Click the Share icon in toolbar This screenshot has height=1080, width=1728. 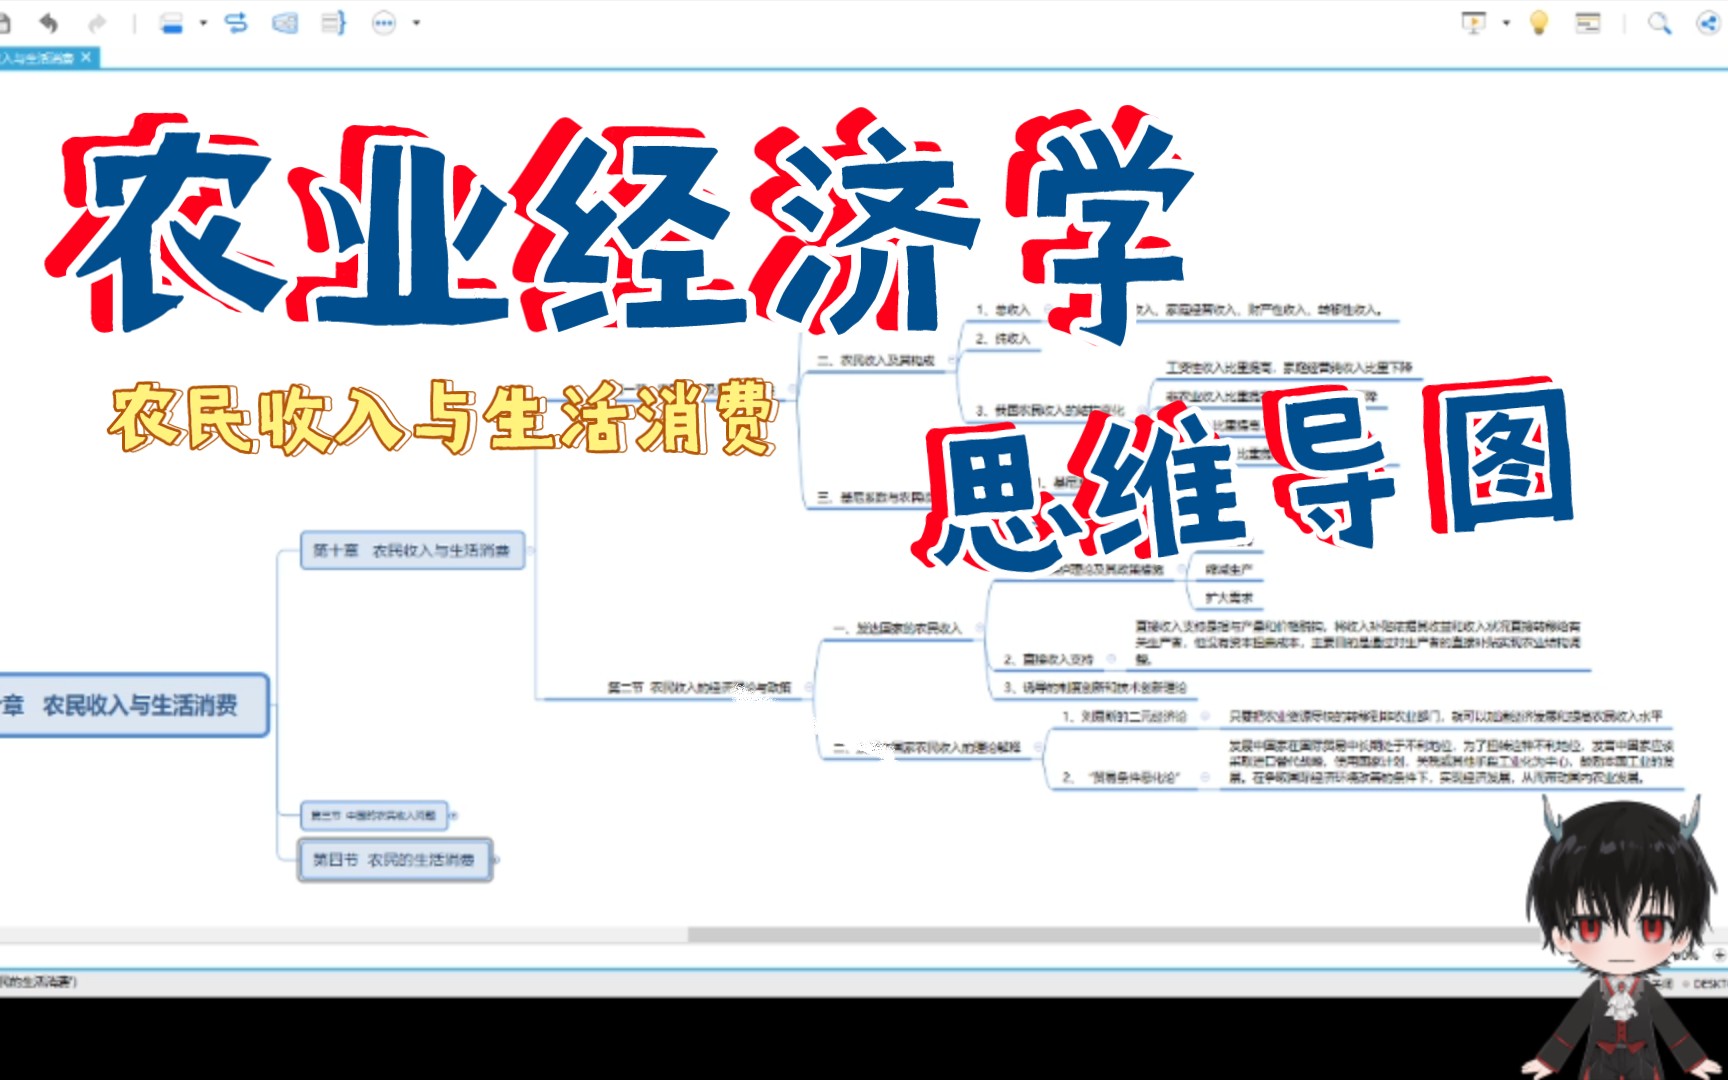(1708, 23)
